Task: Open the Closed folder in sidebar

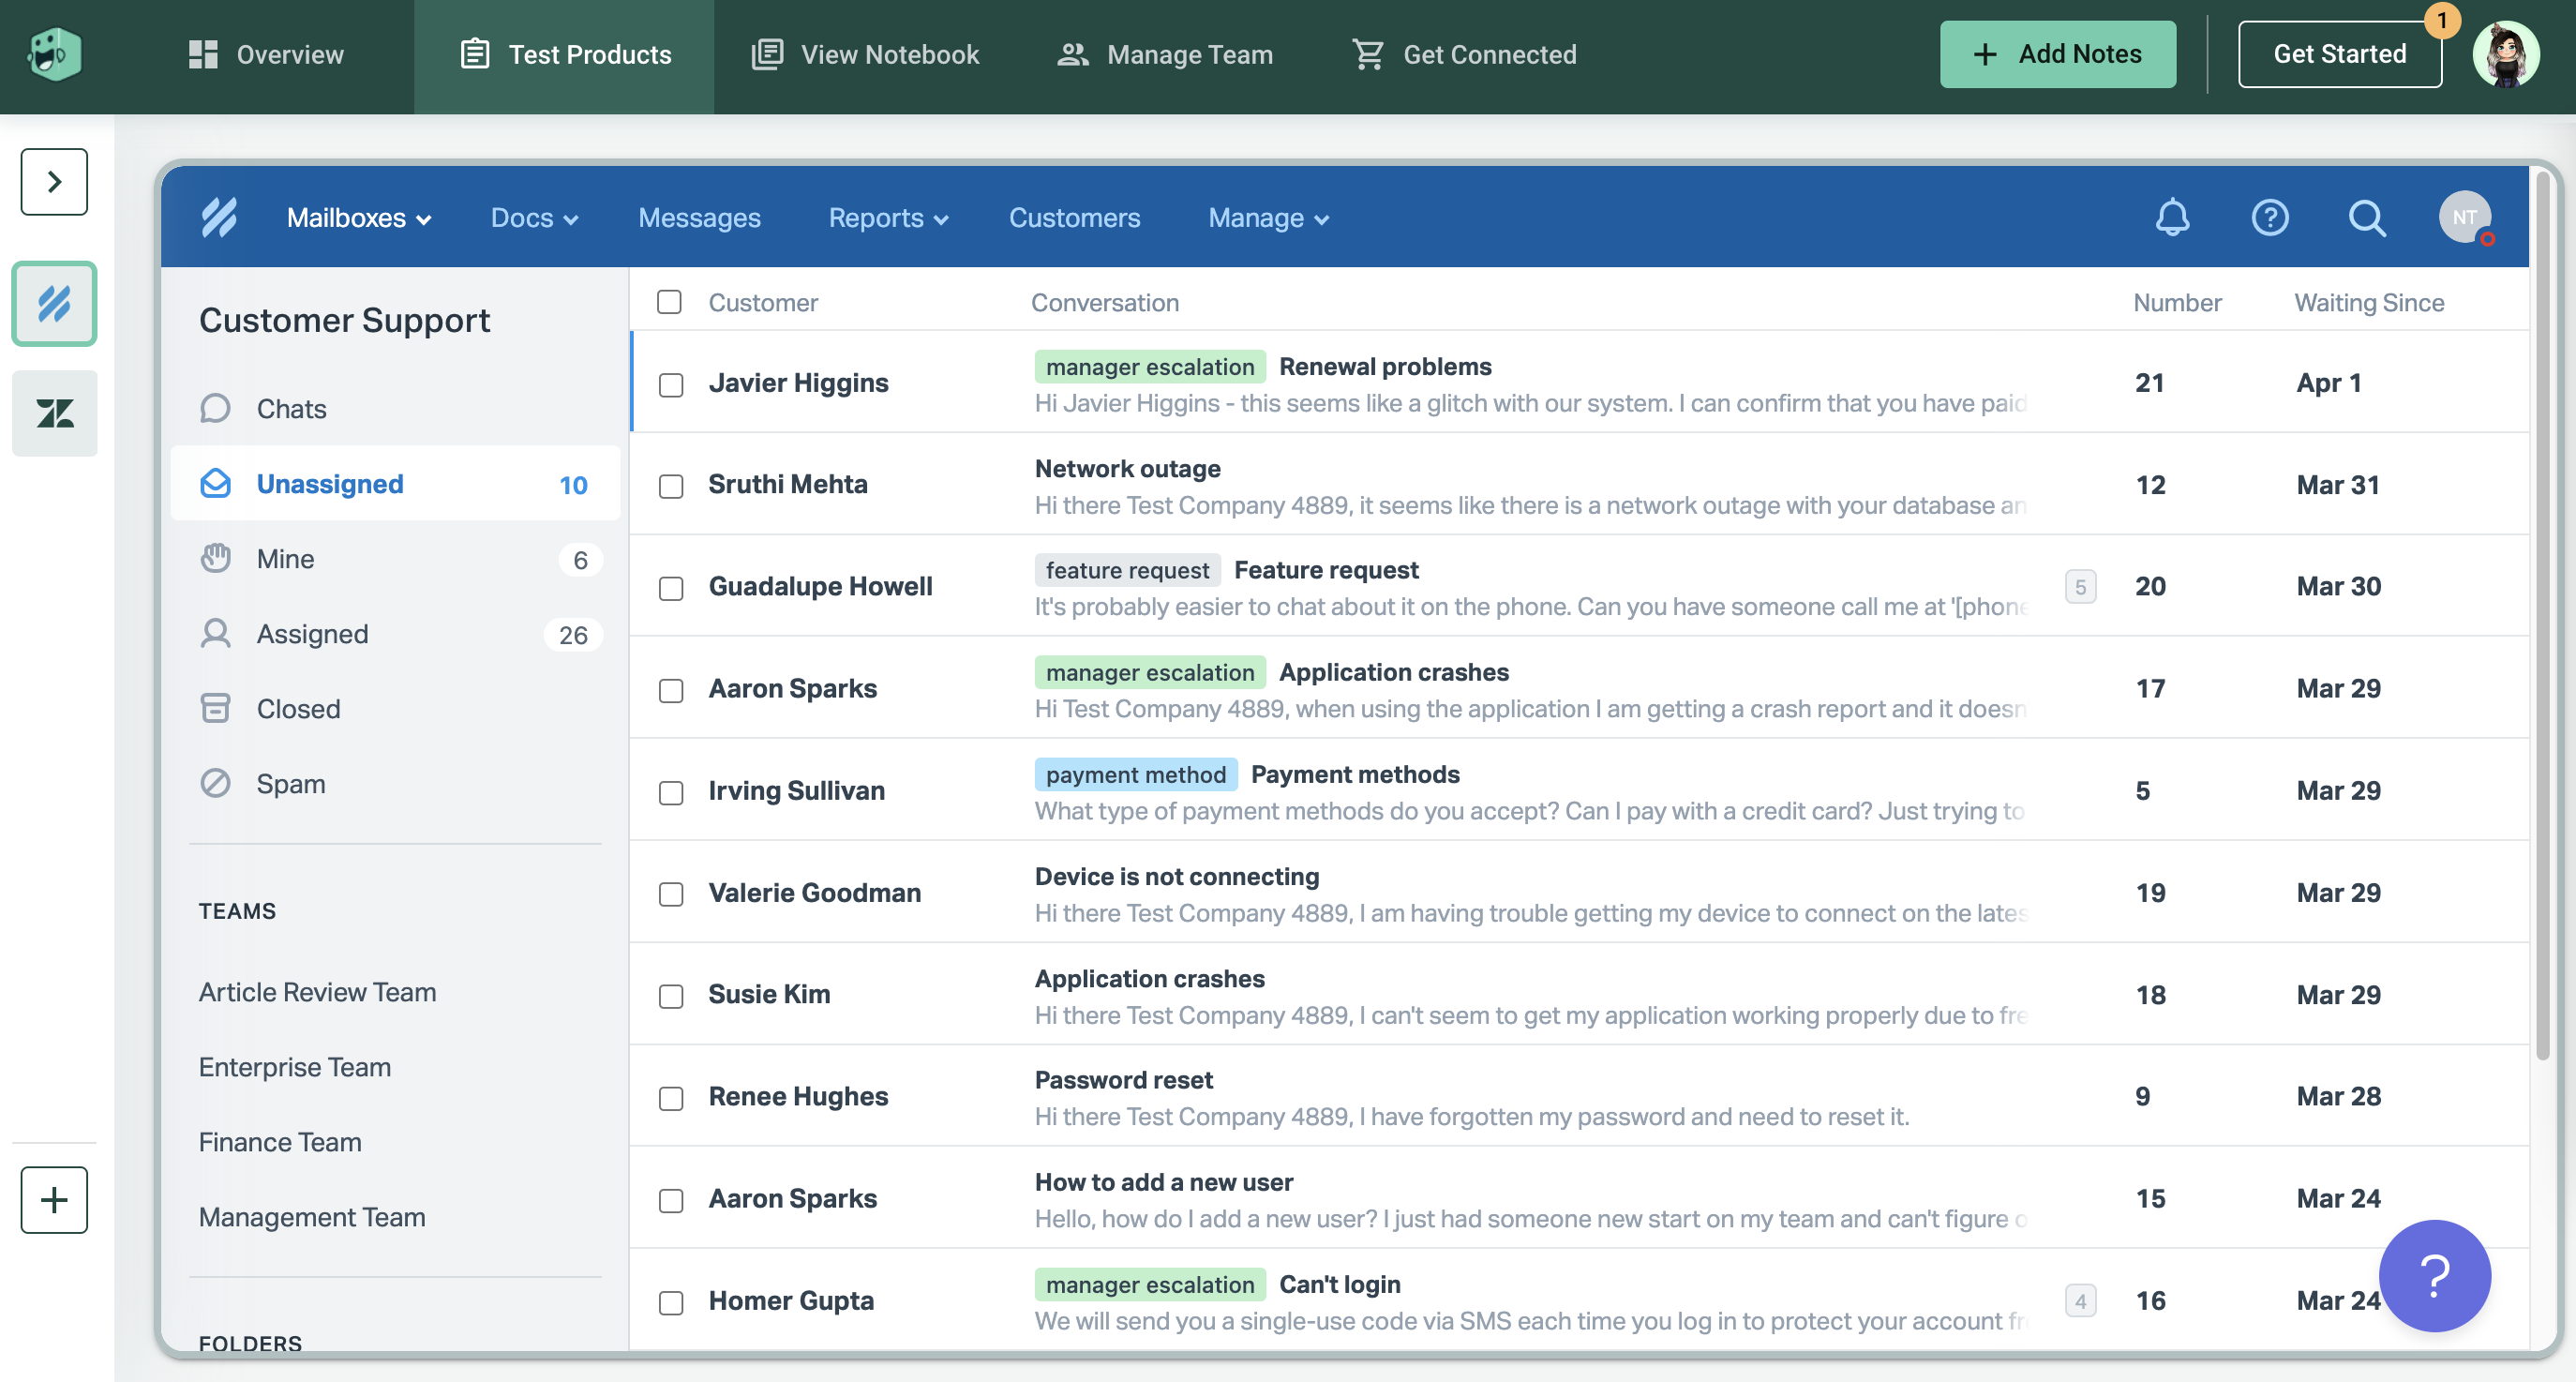Action: 298,708
